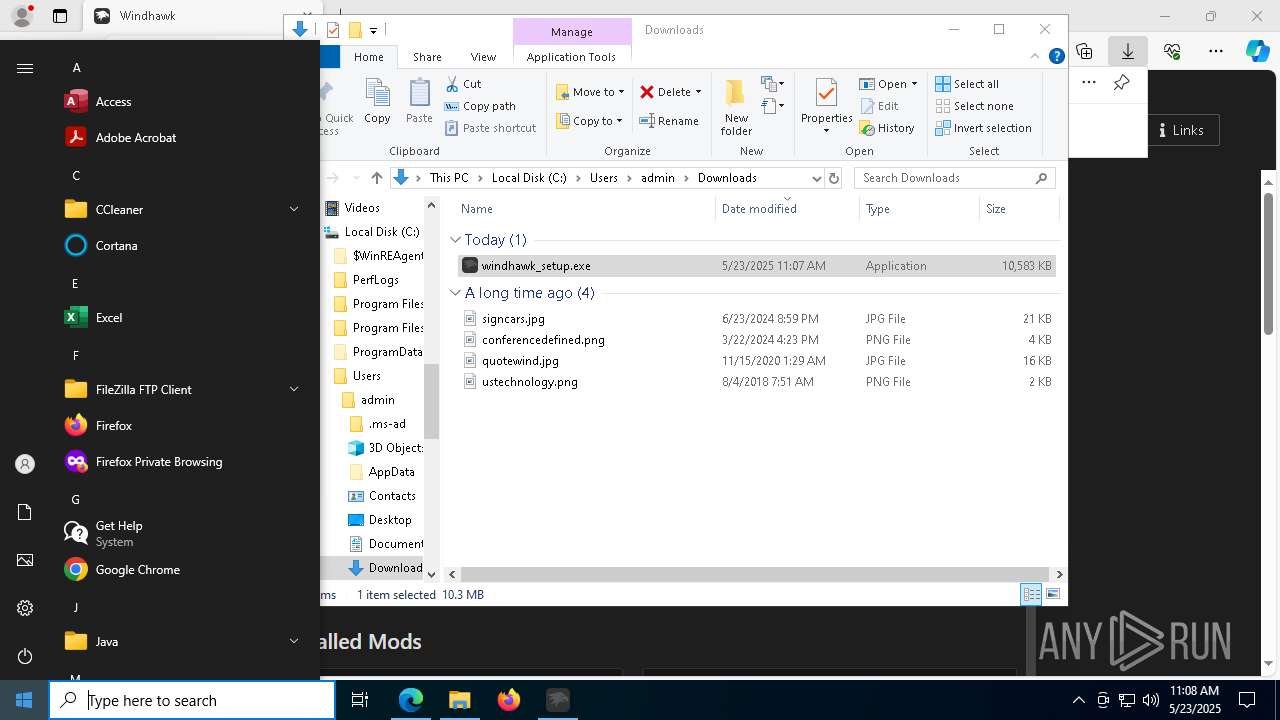Expand the CCleaner folder in Start

pyautogui.click(x=294, y=210)
